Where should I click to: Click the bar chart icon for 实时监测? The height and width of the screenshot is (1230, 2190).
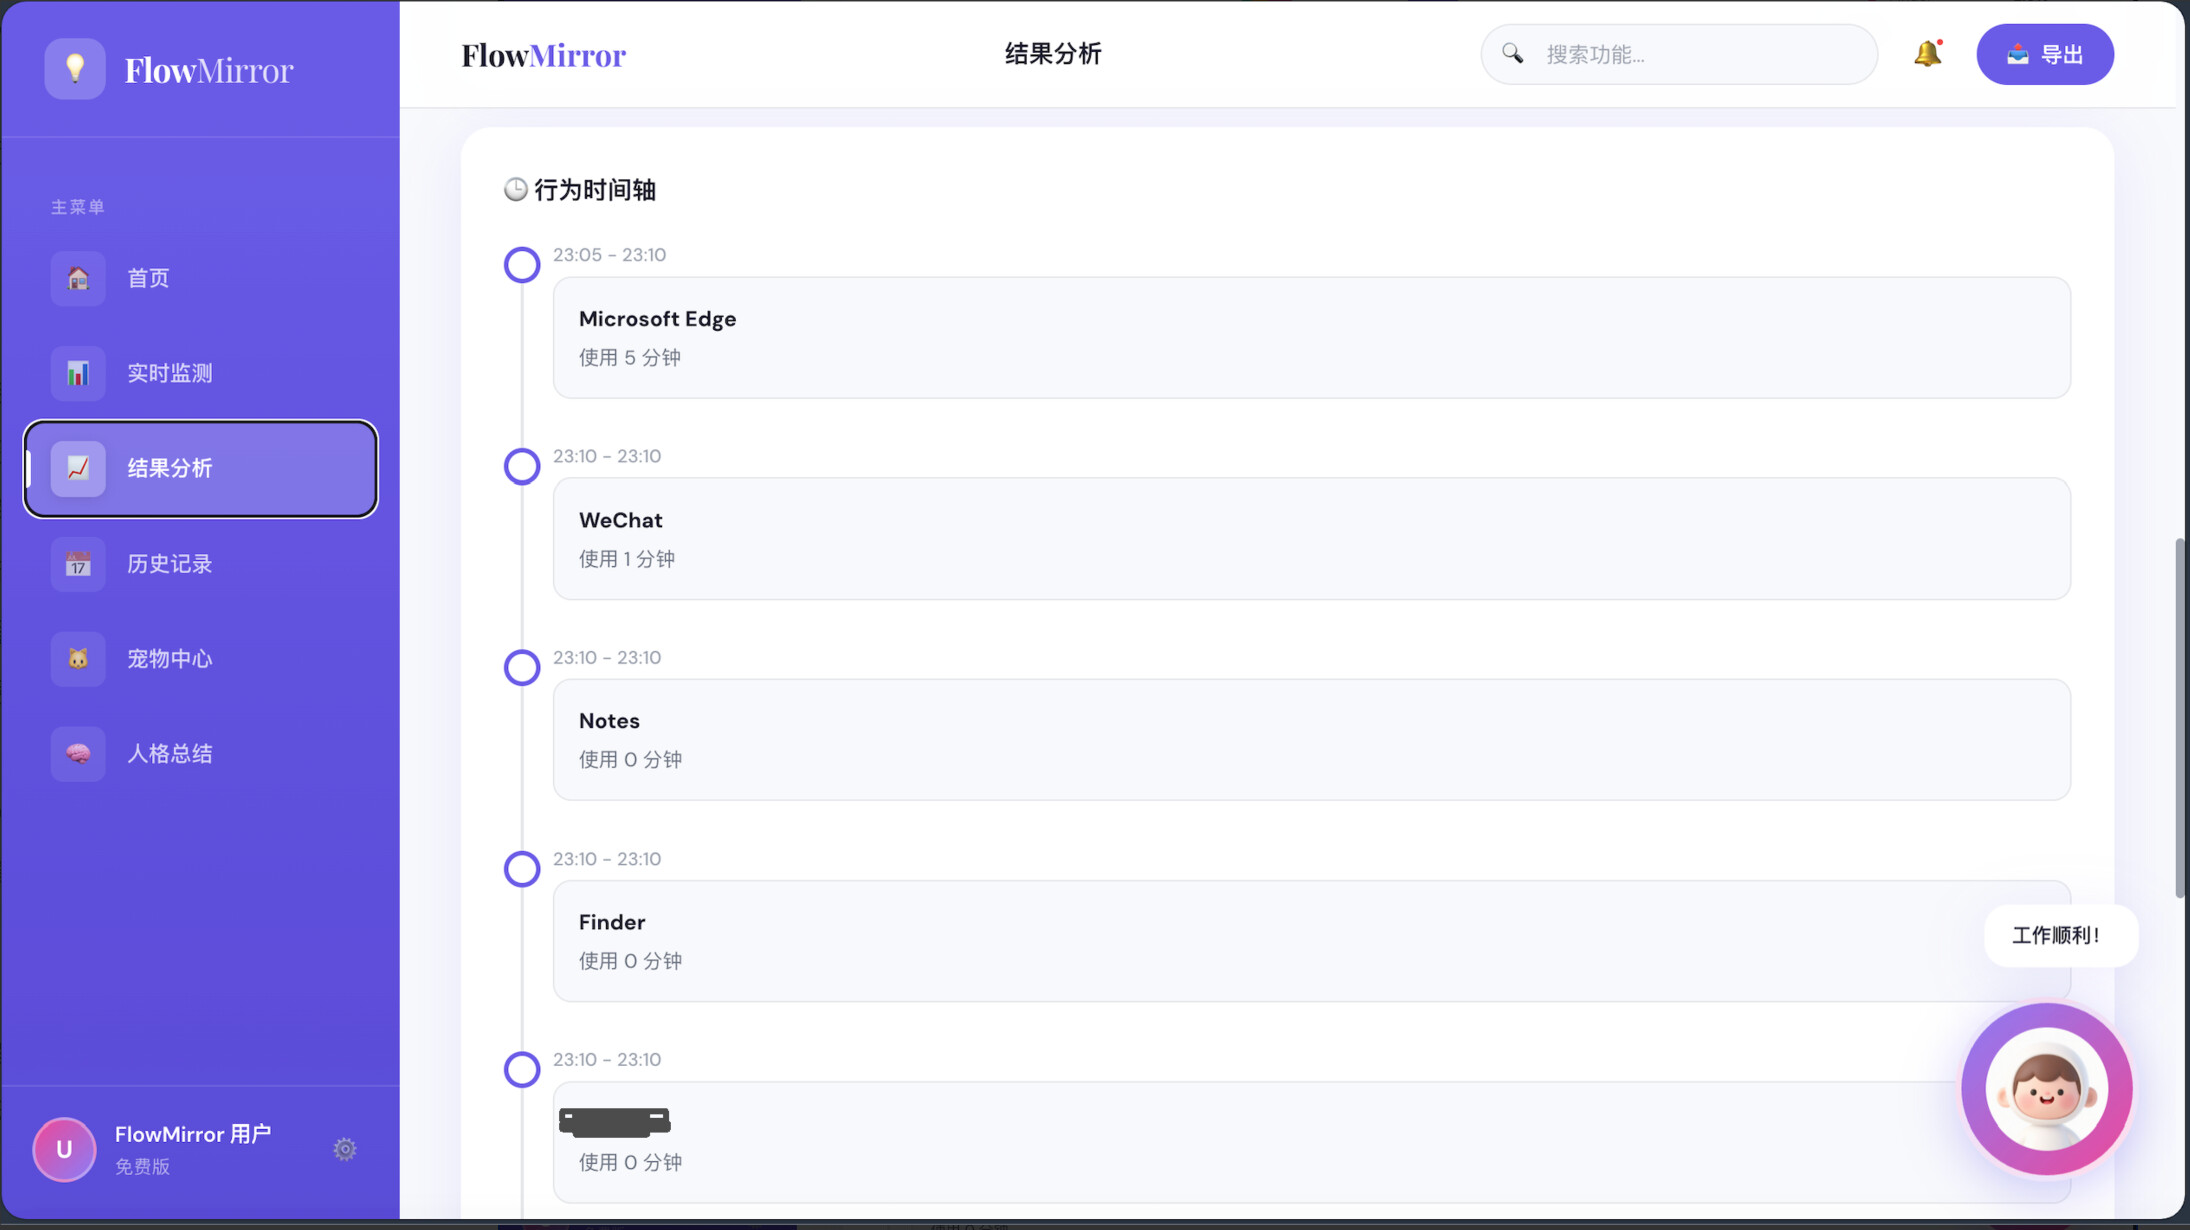coord(78,373)
